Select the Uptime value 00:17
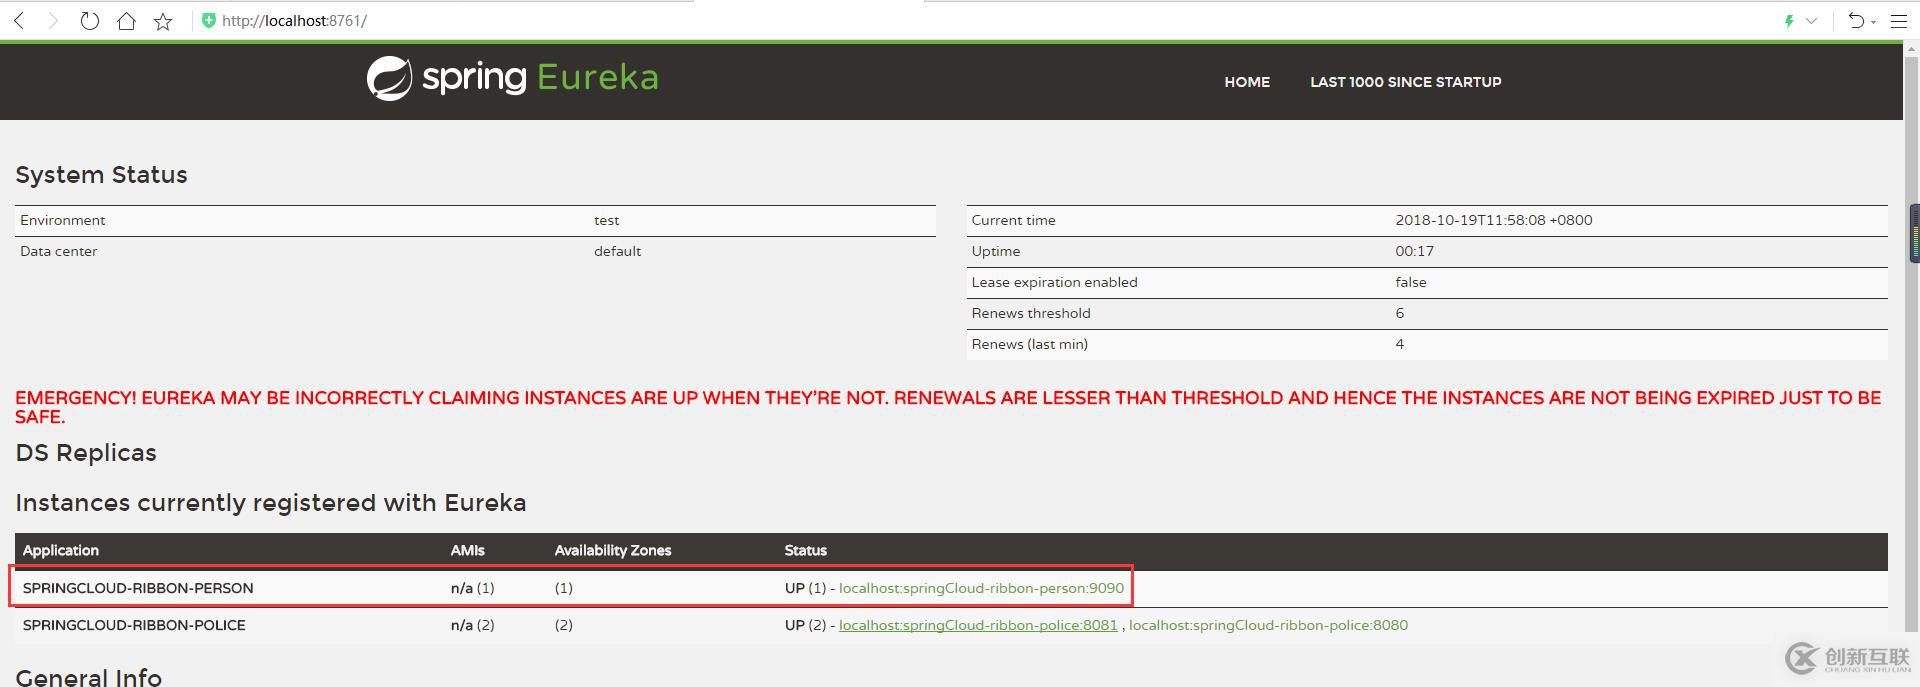This screenshot has width=1920, height=687. (1414, 251)
